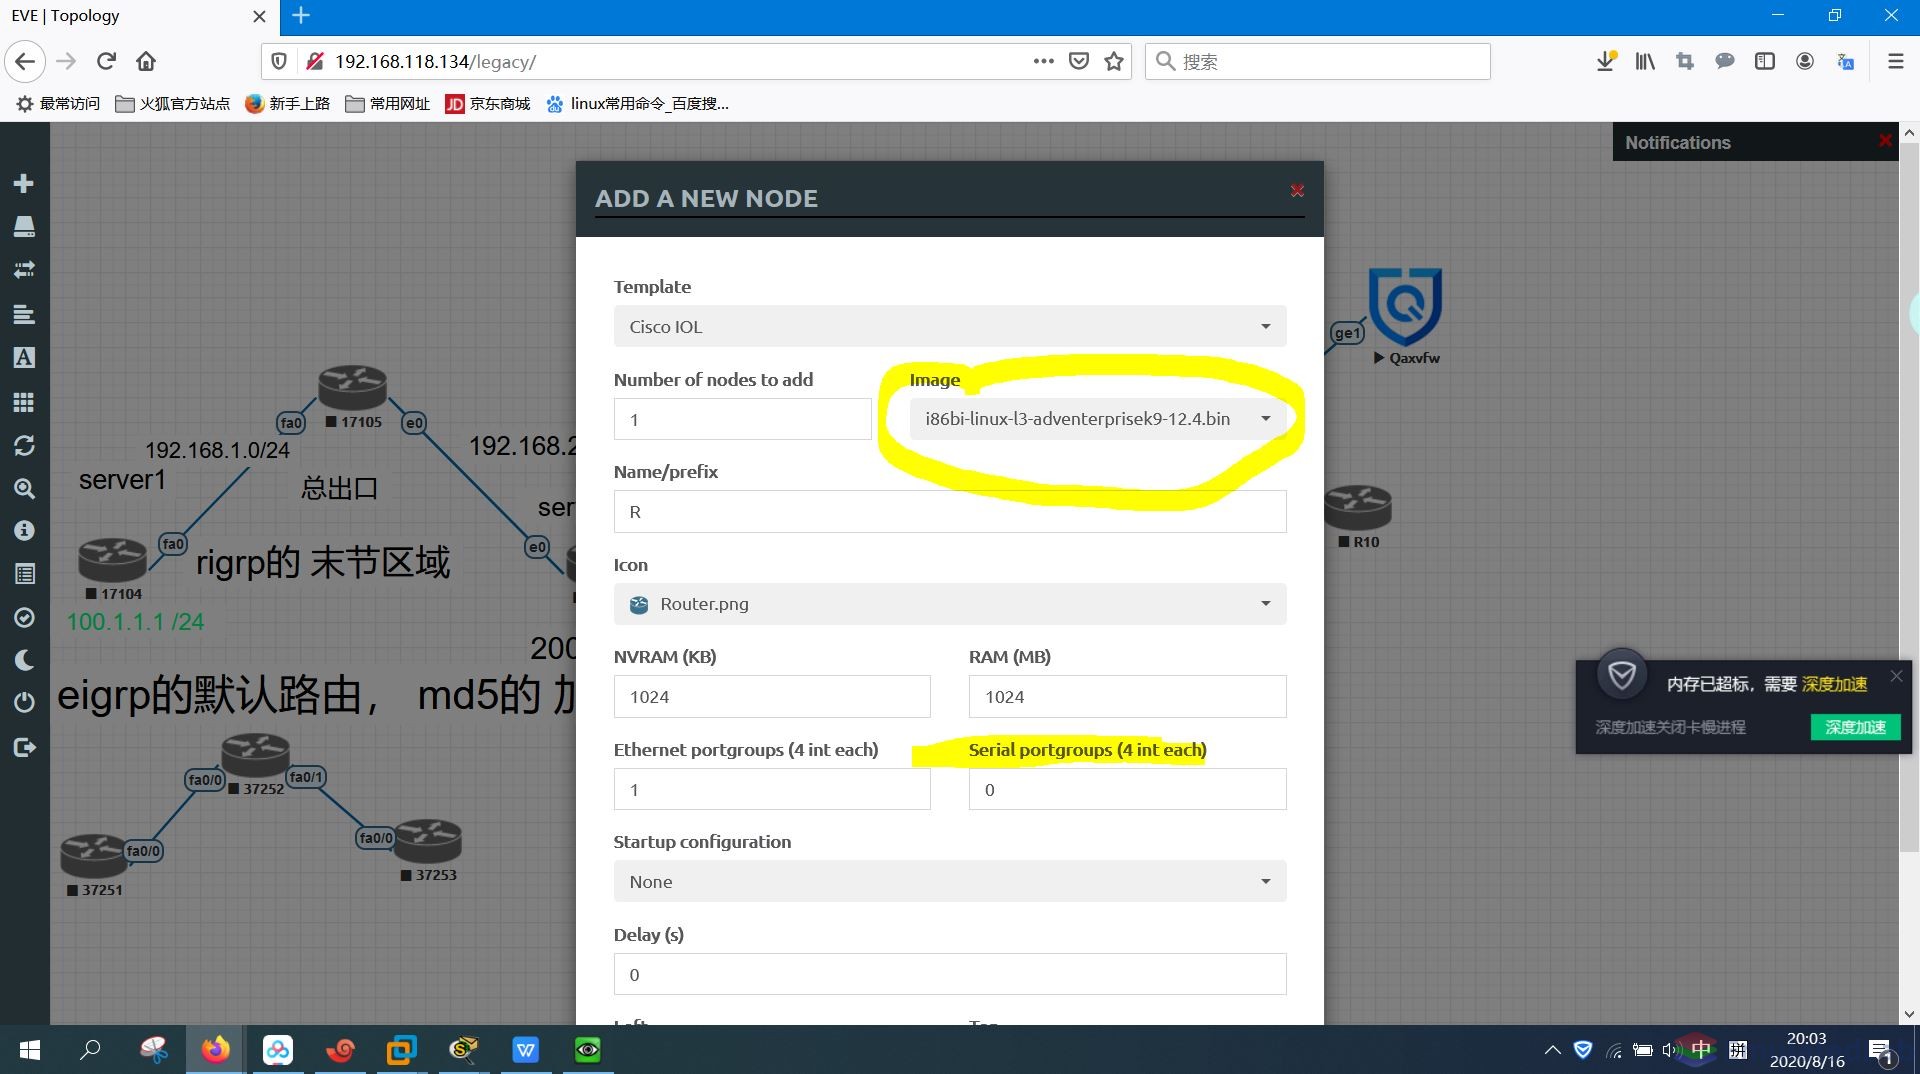This screenshot has width=1920, height=1074.
Task: Open the linux常用命令 bookmark
Action: click(x=637, y=103)
